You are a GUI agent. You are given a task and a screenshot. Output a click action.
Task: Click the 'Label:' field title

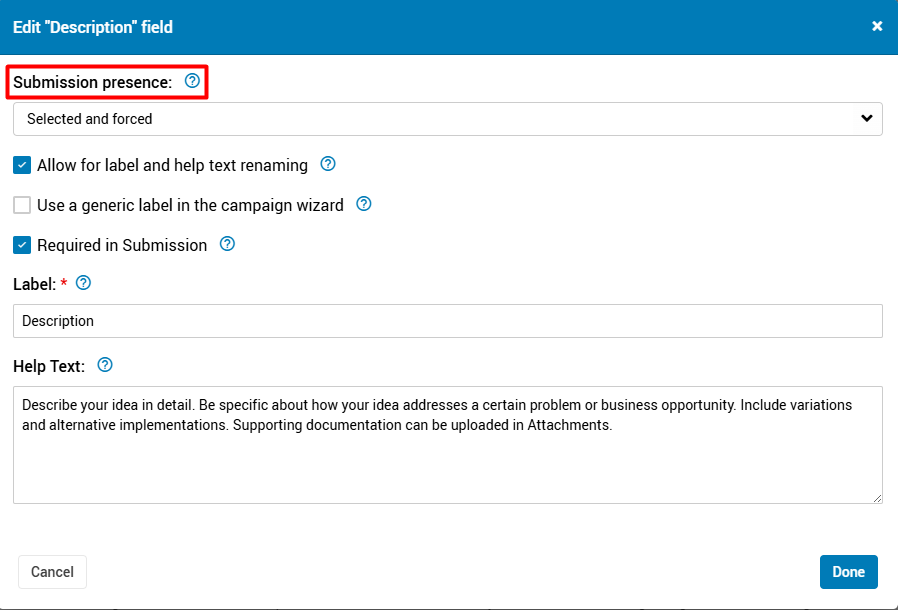coord(34,284)
